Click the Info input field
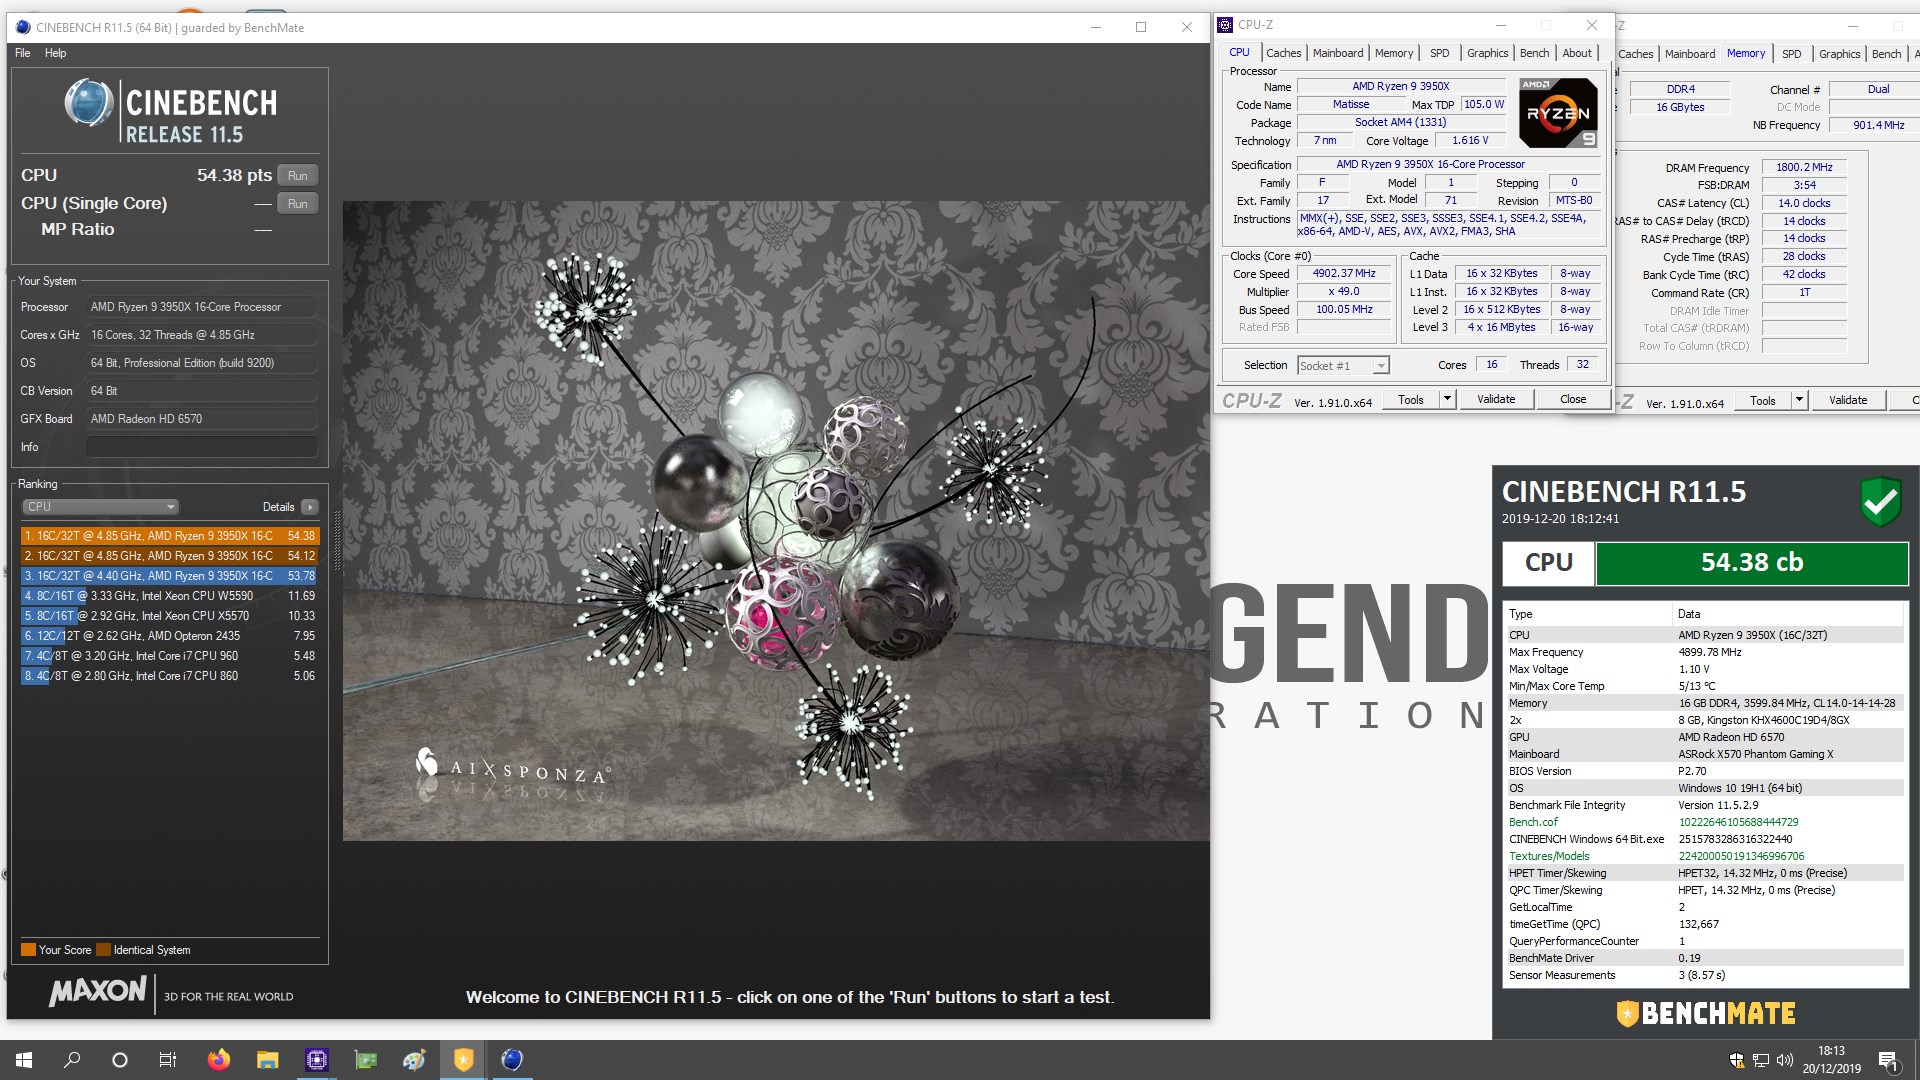The height and width of the screenshot is (1080, 1920). click(201, 447)
